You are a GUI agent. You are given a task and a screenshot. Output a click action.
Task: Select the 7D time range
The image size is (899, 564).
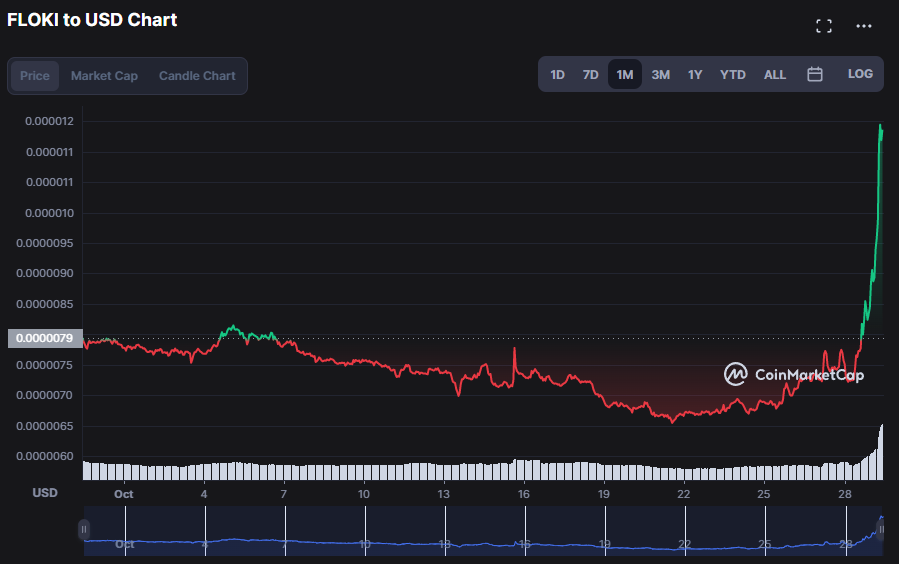click(x=591, y=75)
